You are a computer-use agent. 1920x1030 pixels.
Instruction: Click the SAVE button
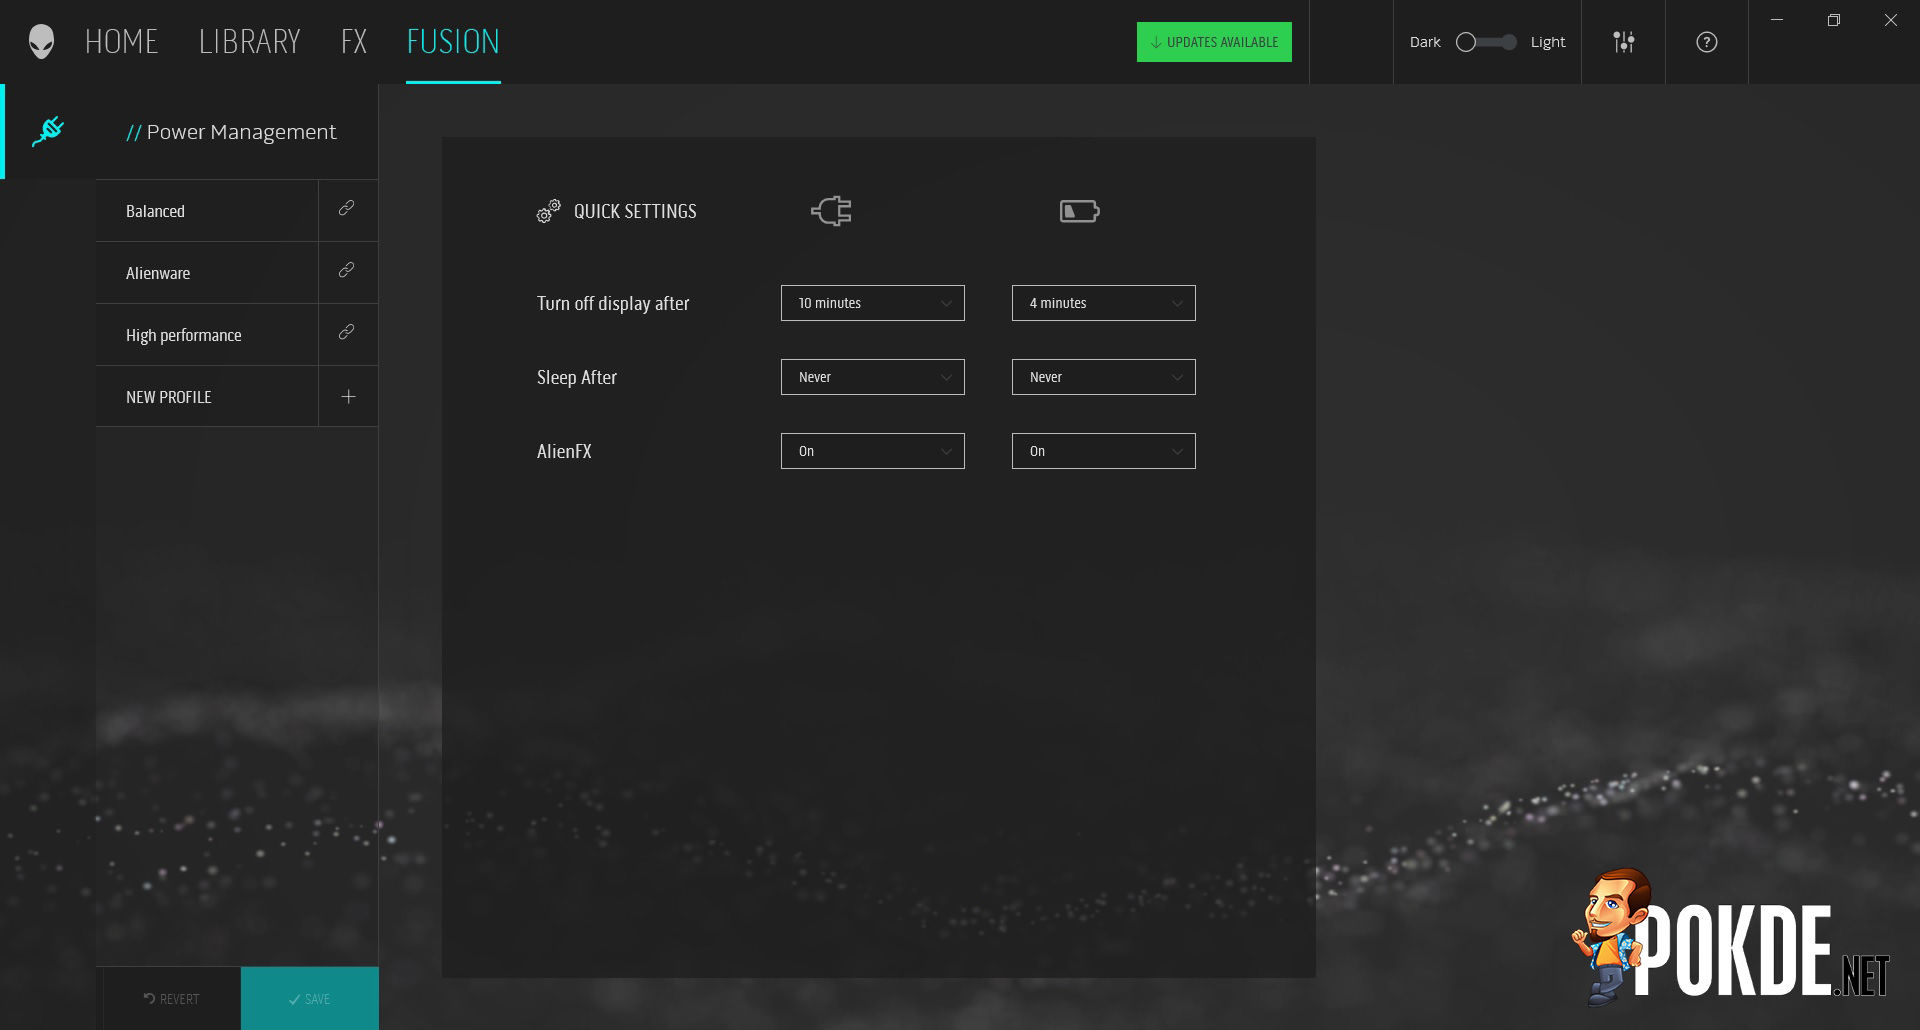click(310, 999)
